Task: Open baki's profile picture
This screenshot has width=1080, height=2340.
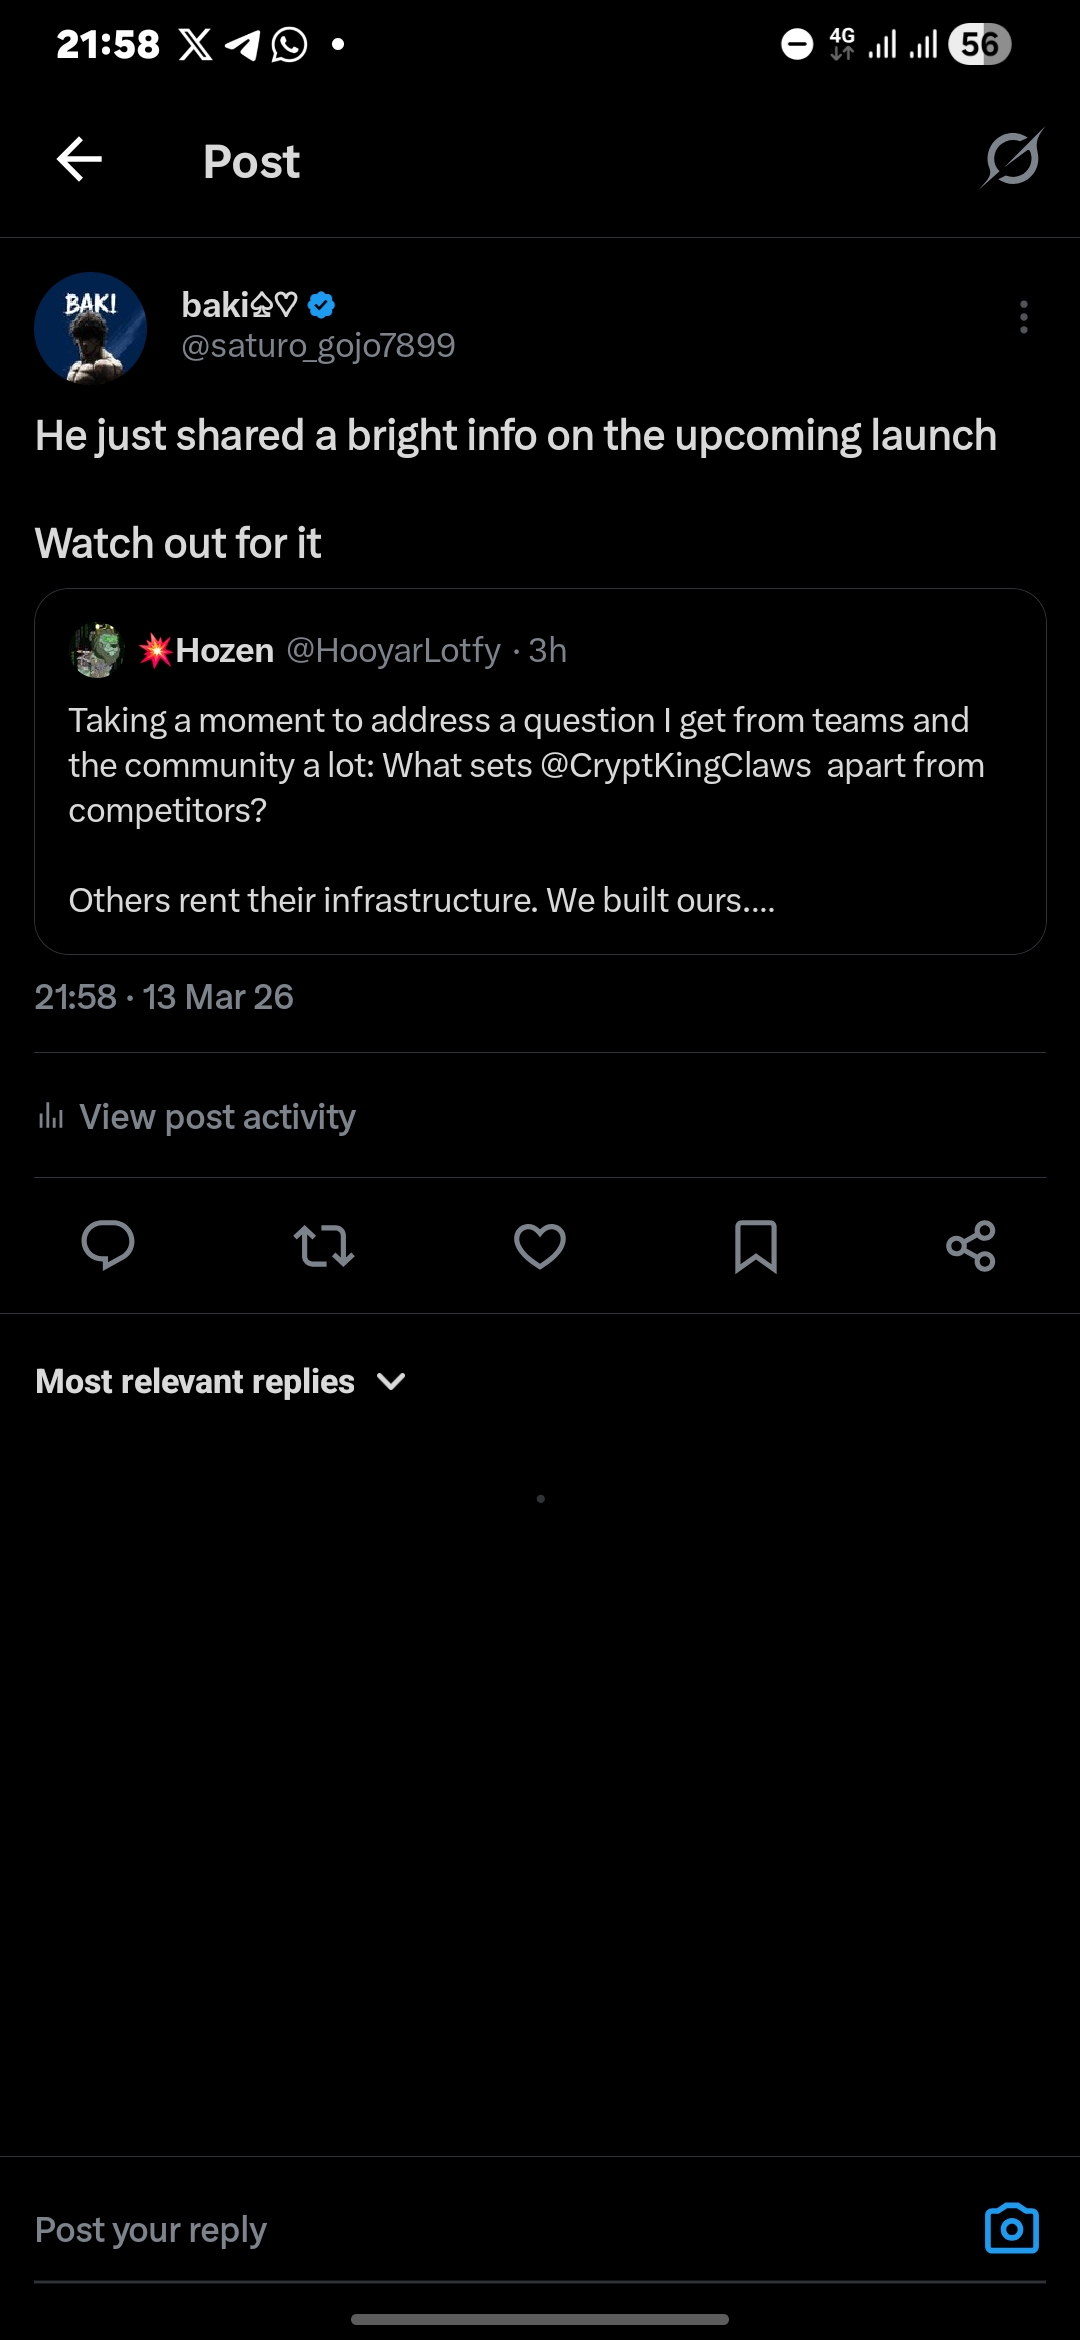Action: pyautogui.click(x=90, y=328)
